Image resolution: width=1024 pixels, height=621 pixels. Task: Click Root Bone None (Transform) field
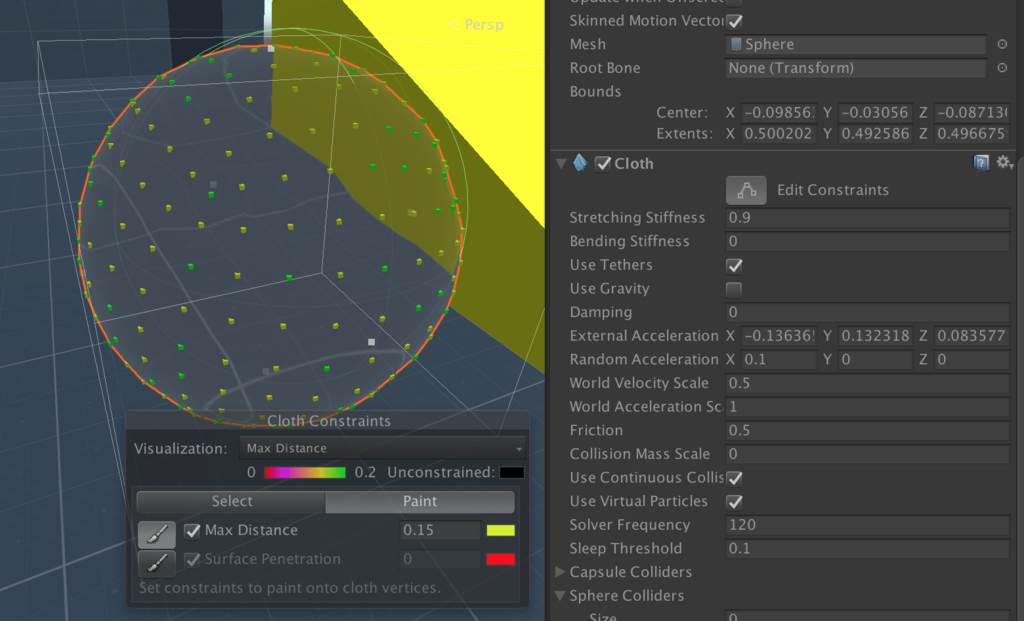tap(856, 68)
